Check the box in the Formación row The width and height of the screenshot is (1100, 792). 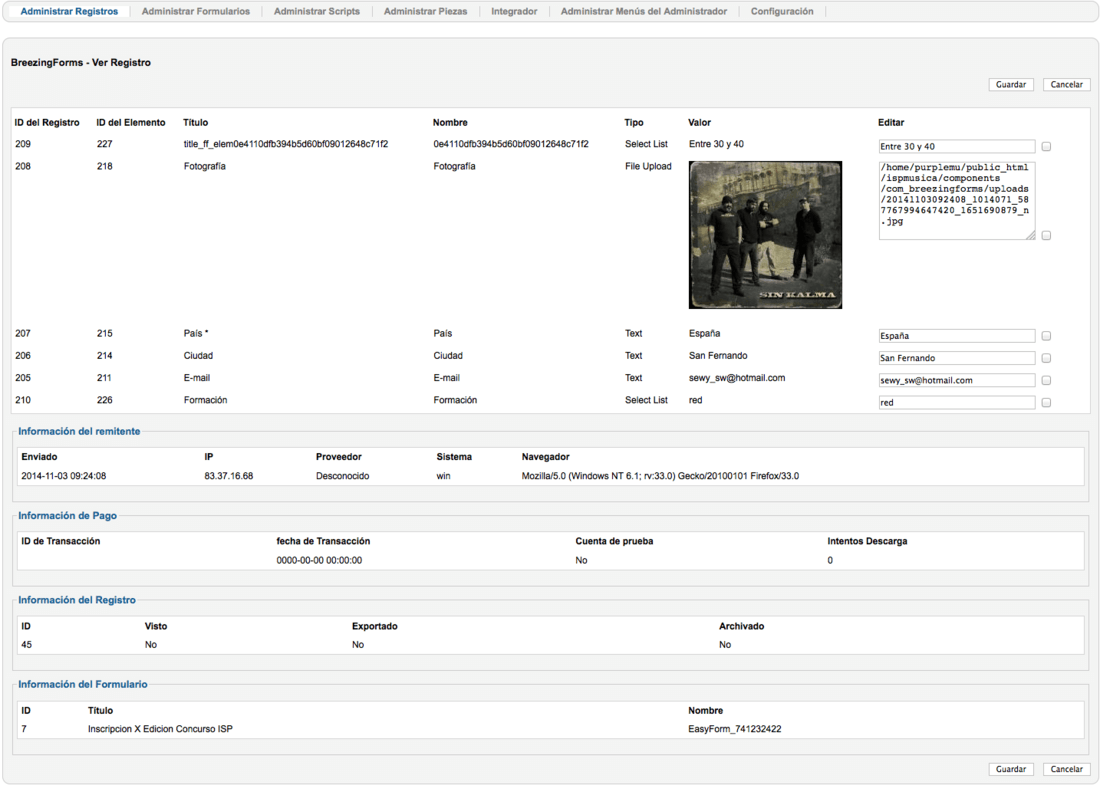pyautogui.click(x=1046, y=403)
